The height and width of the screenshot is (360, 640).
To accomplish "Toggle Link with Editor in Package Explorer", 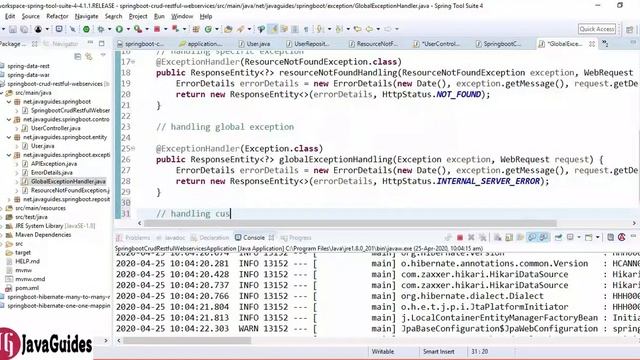I will point(89,56).
